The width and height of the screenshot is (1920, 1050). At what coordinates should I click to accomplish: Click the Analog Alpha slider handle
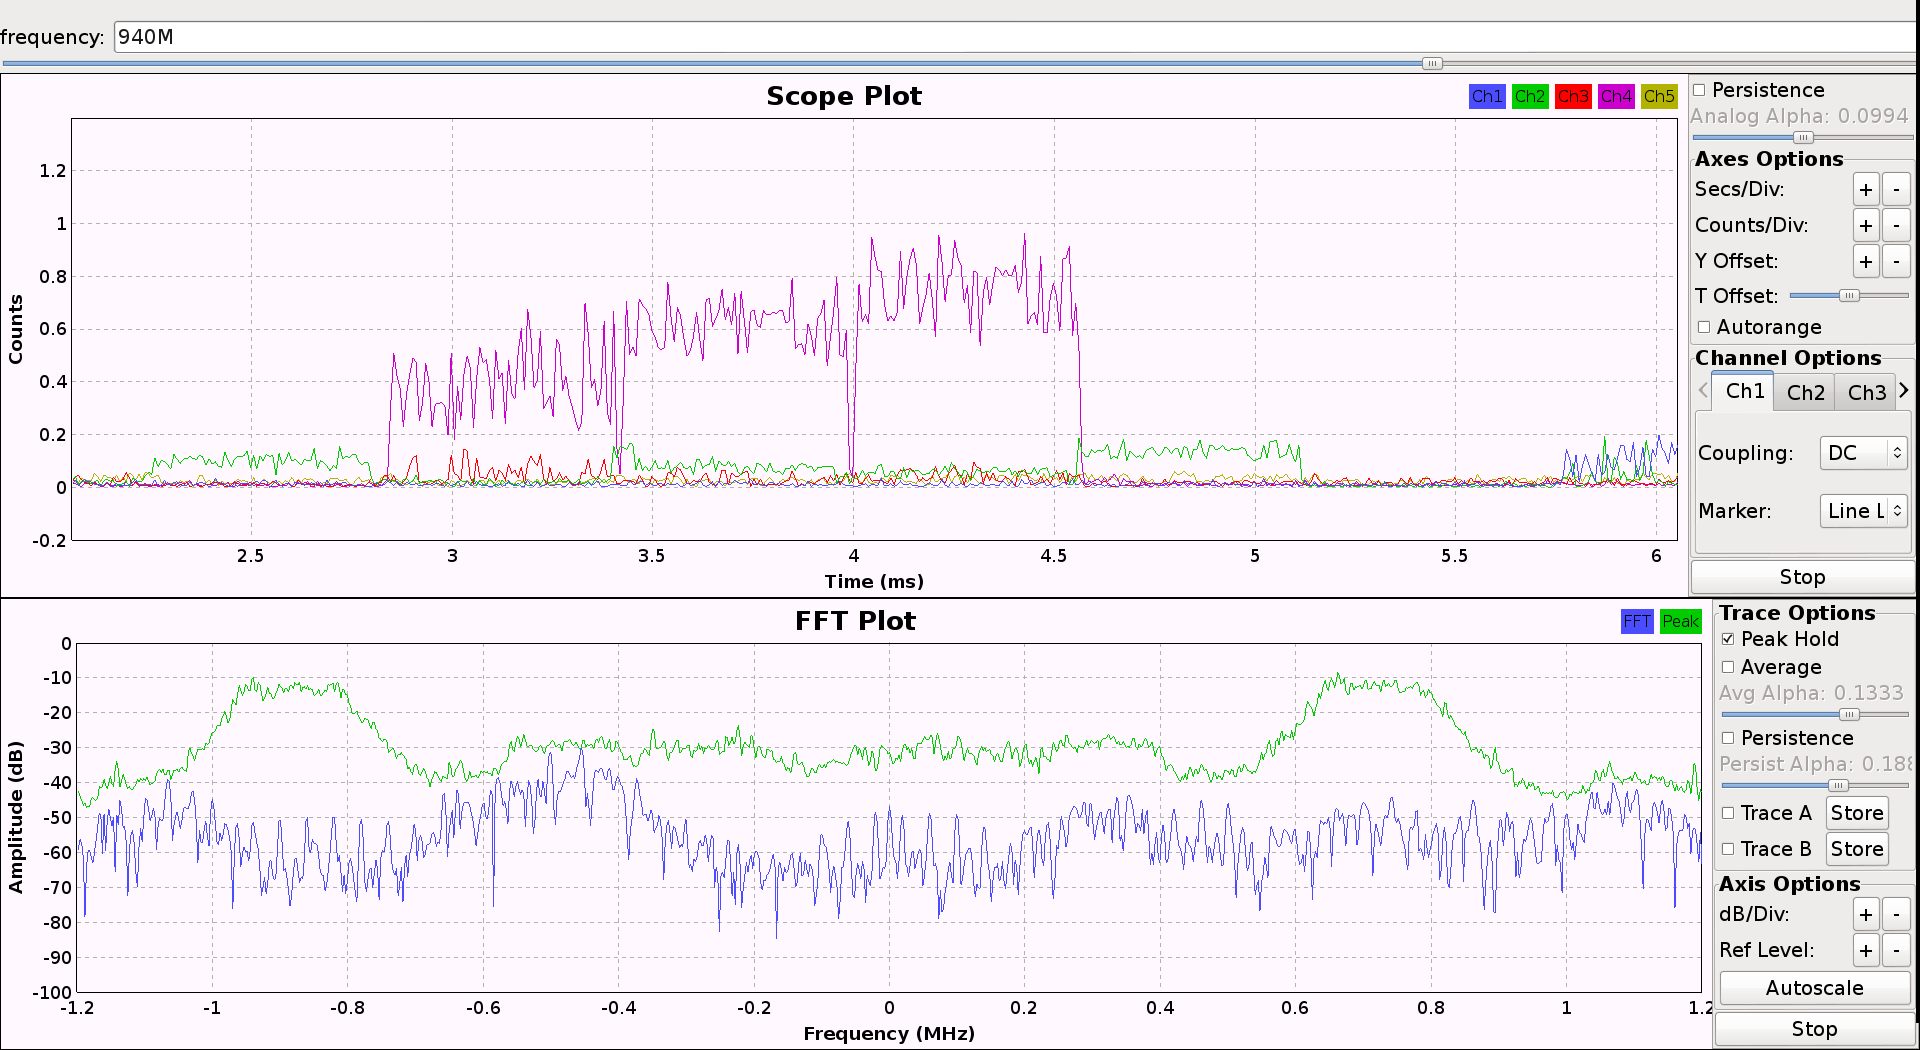[1803, 137]
